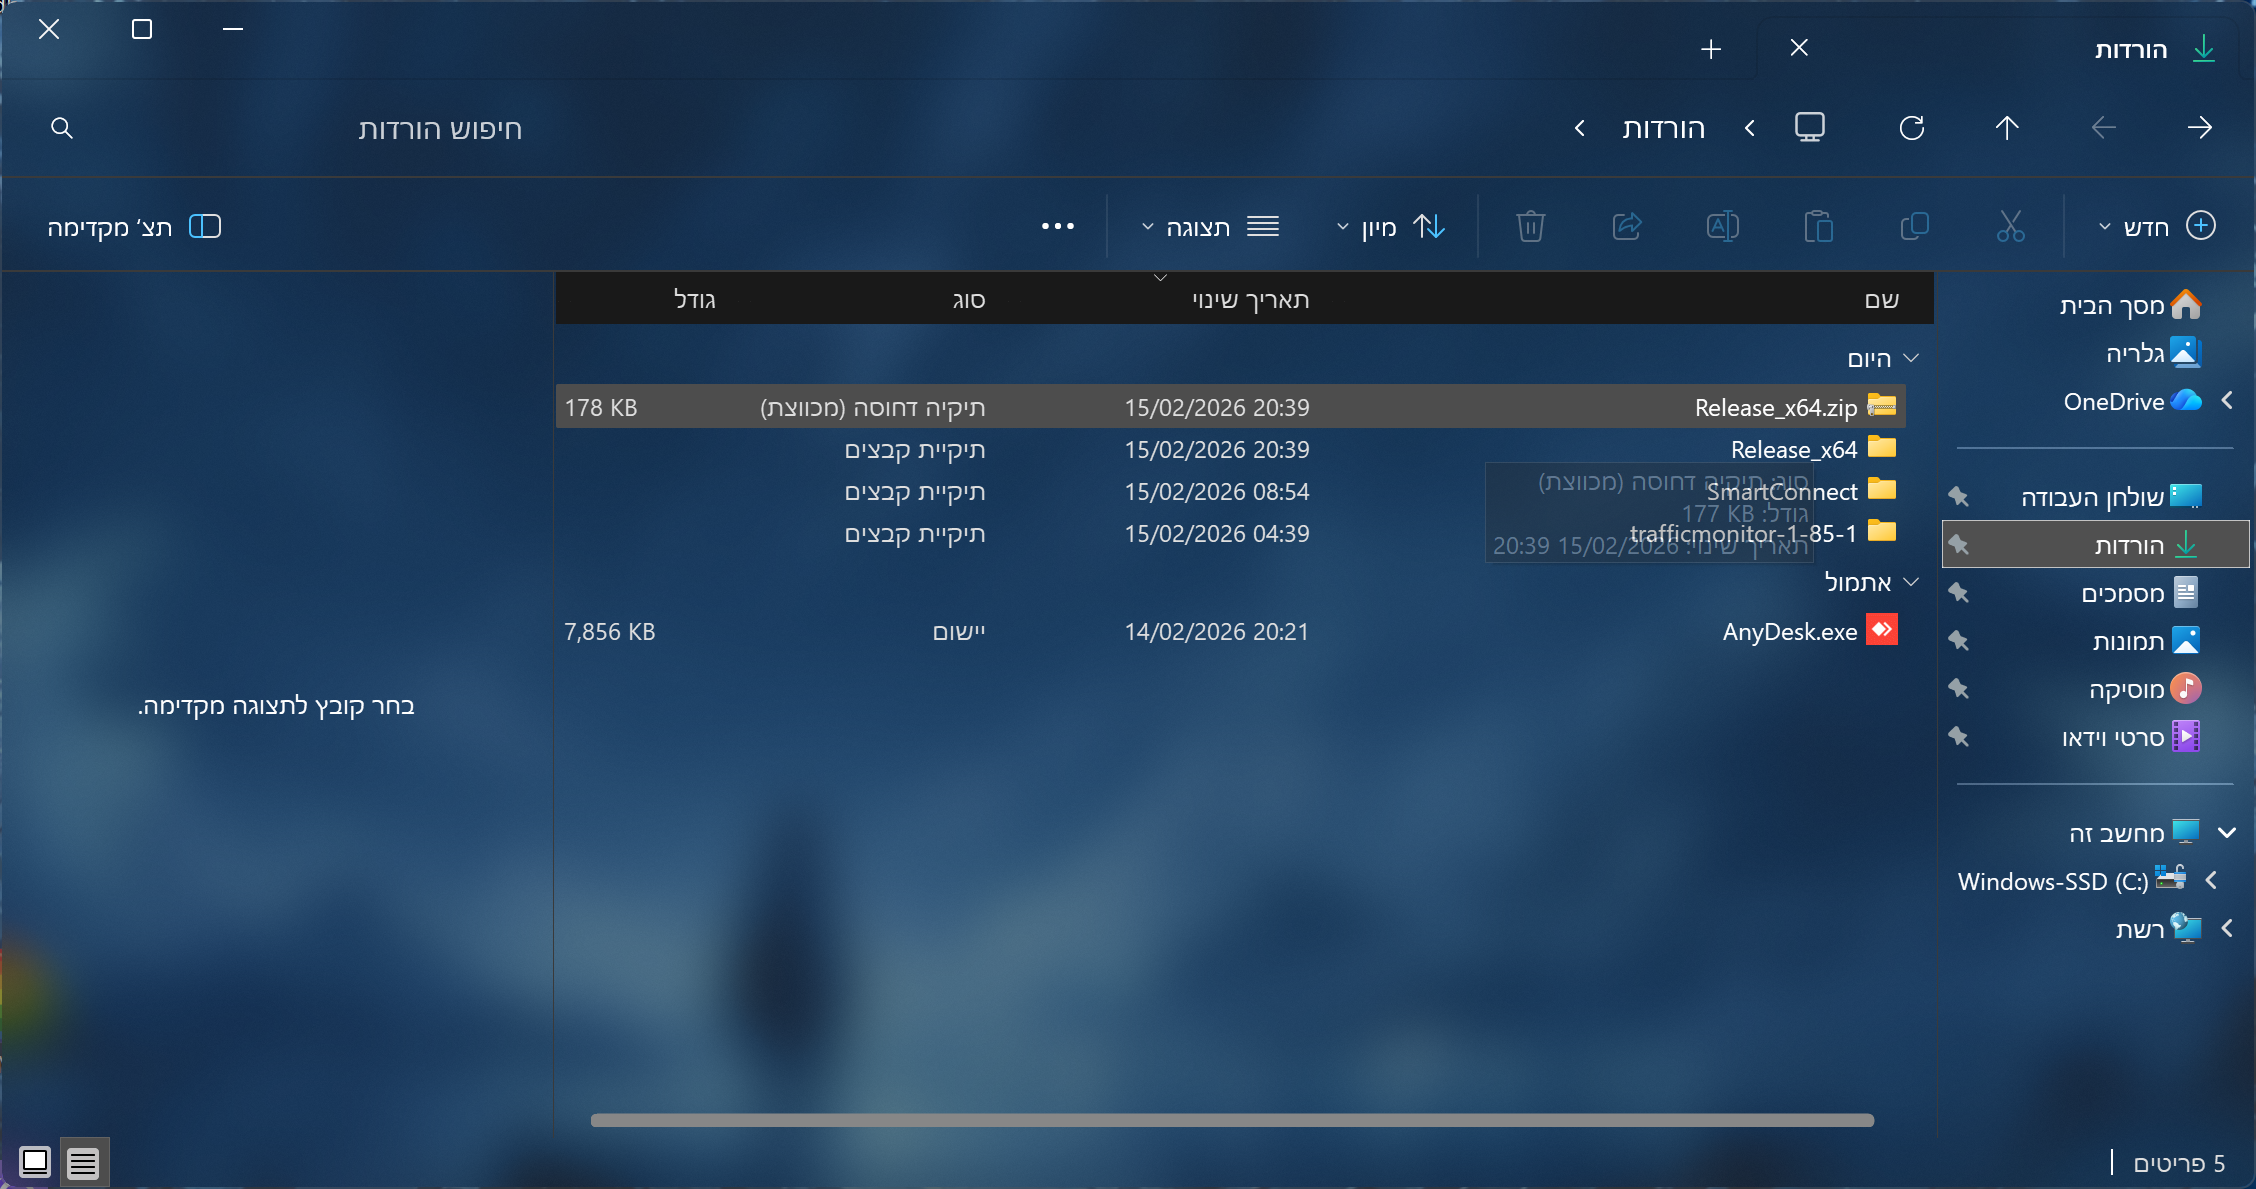The width and height of the screenshot is (2256, 1189).
Task: Click the horizontal scrollbar at the bottom
Action: 1232,1120
